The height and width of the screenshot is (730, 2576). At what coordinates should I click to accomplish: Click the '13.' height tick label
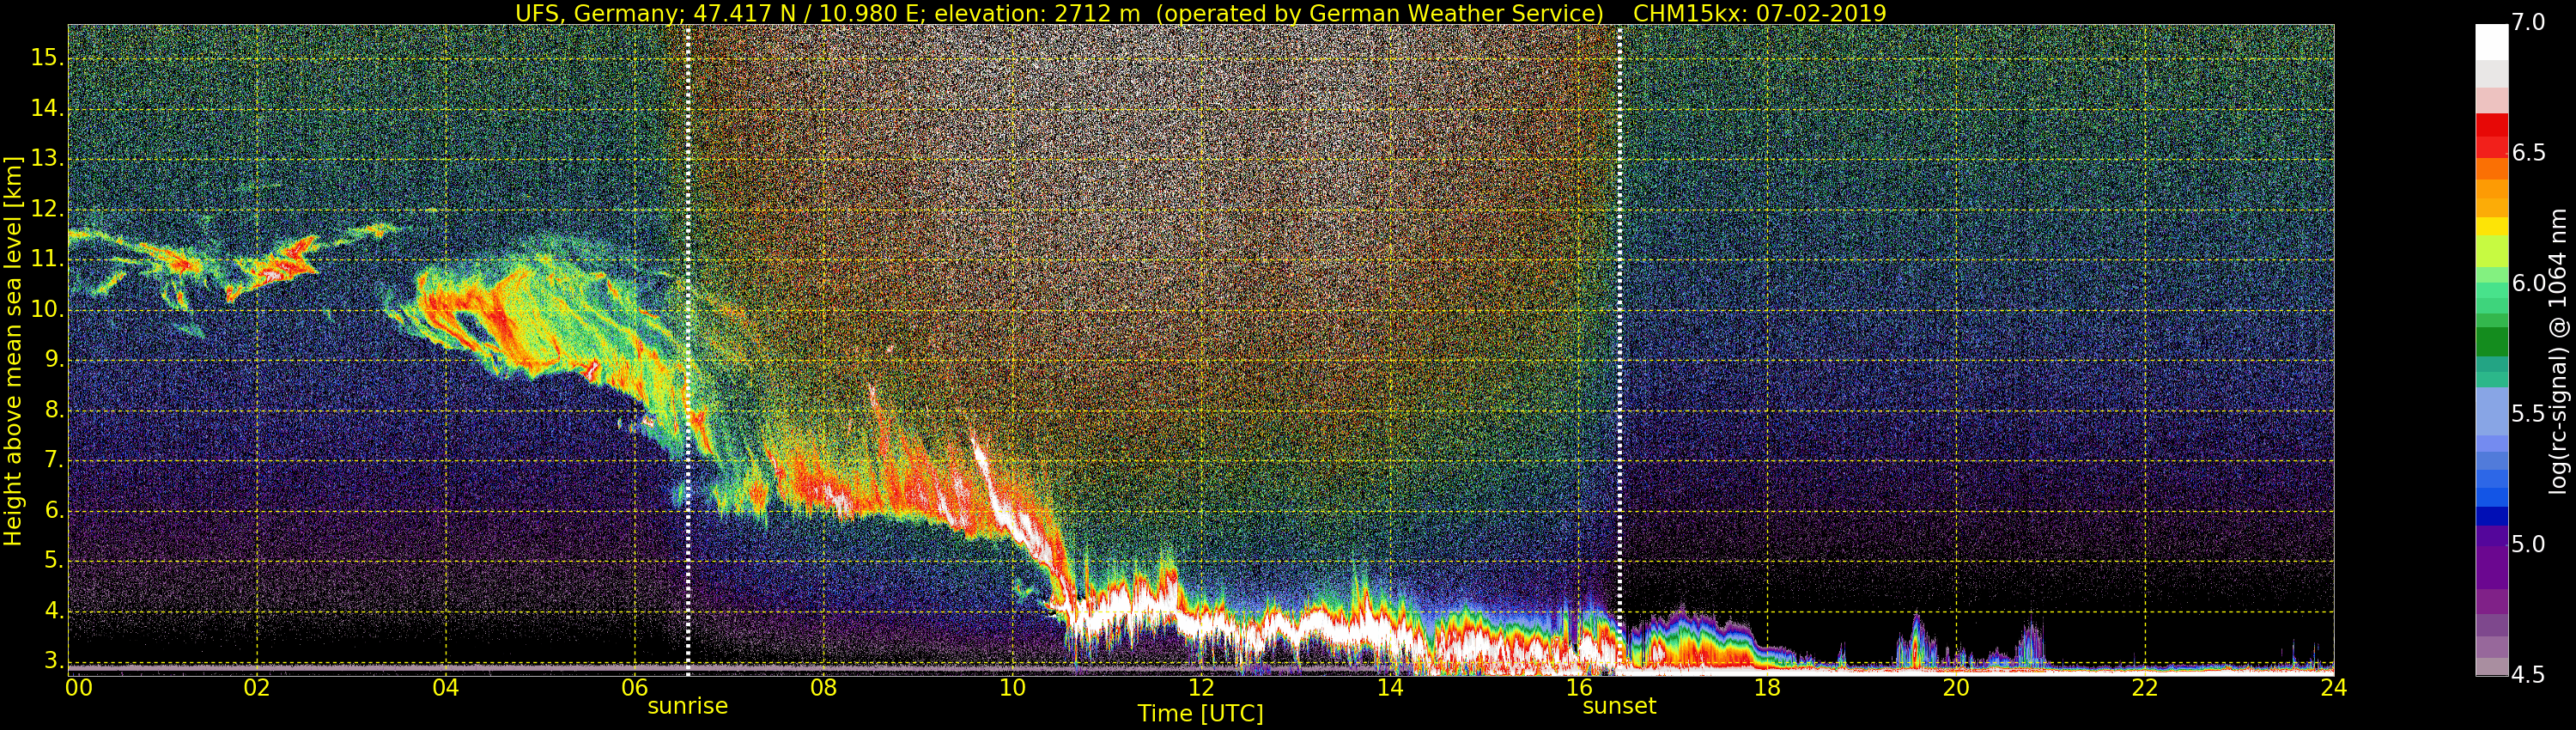pyautogui.click(x=47, y=159)
